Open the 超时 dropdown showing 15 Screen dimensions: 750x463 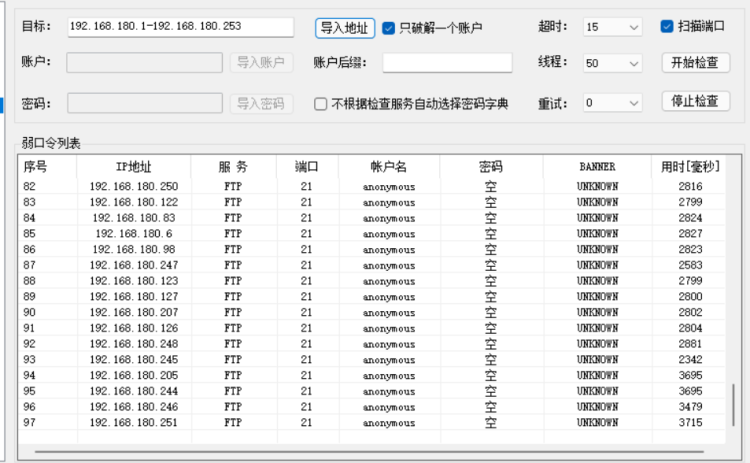(612, 27)
